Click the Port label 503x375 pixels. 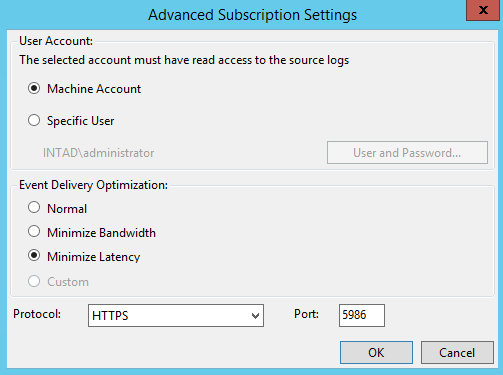click(x=306, y=314)
